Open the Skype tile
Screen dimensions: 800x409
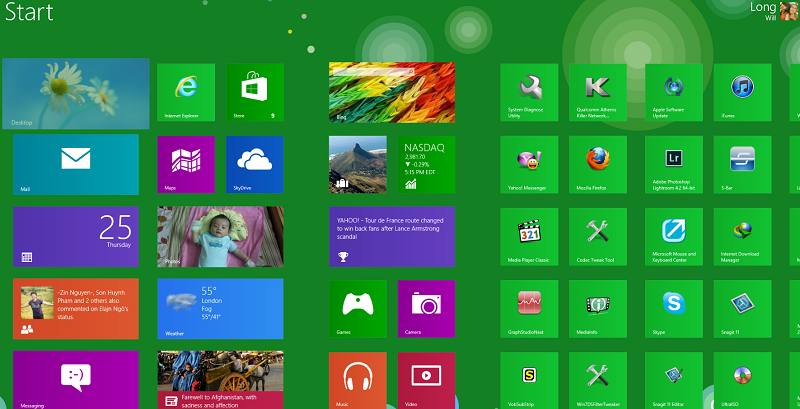(673, 309)
